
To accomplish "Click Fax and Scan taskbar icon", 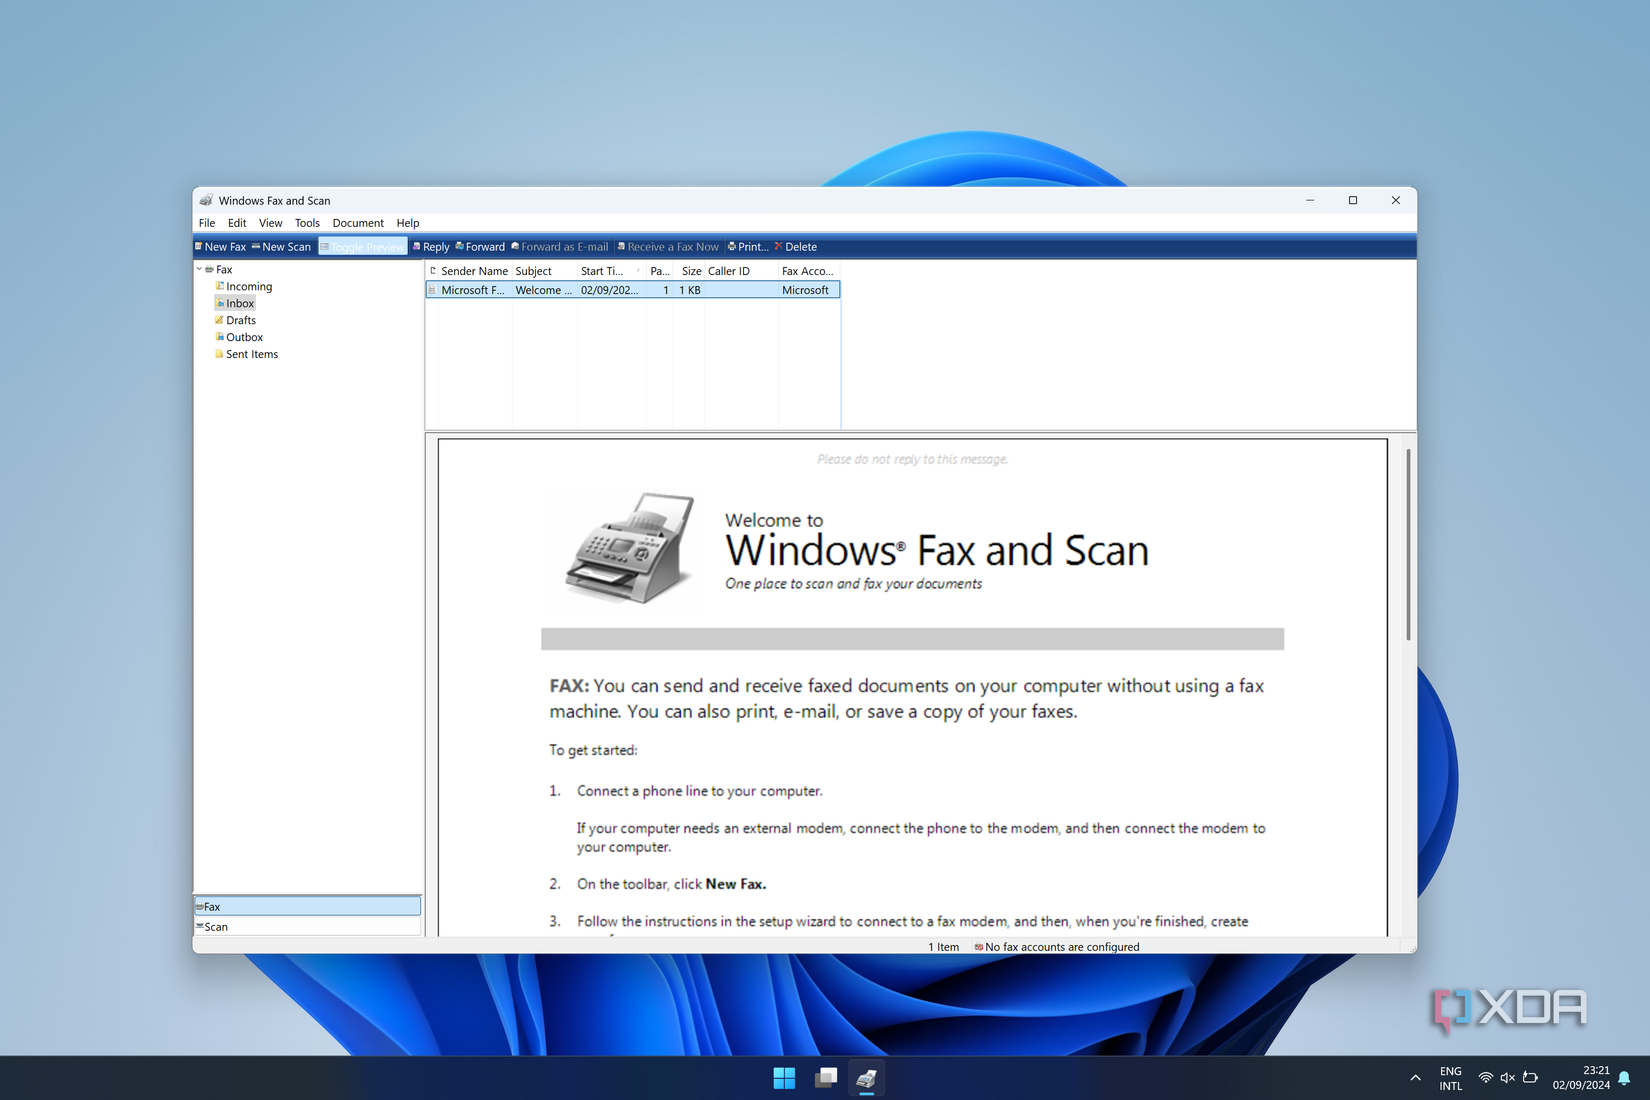I will click(867, 1078).
